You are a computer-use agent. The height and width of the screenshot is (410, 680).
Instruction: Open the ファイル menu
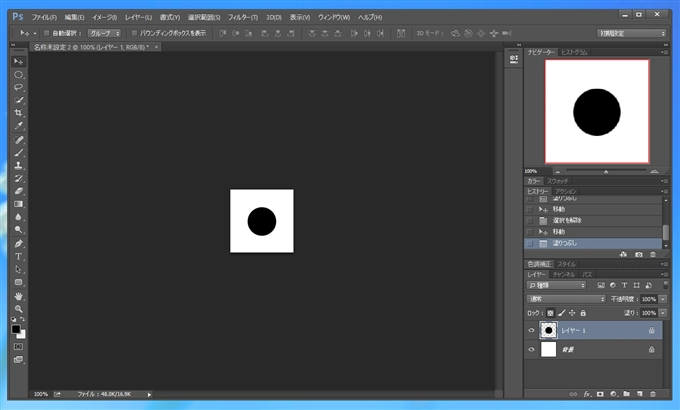[44, 17]
